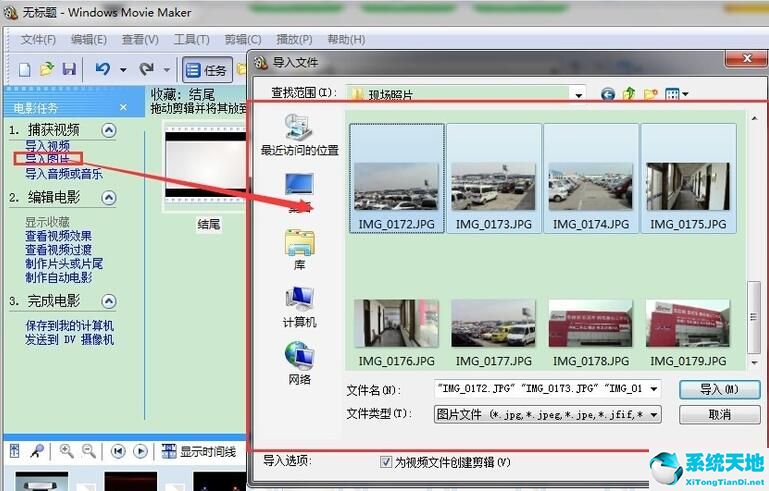Click the 导入(M) button
Screen dimensions: 769x491
click(x=719, y=389)
